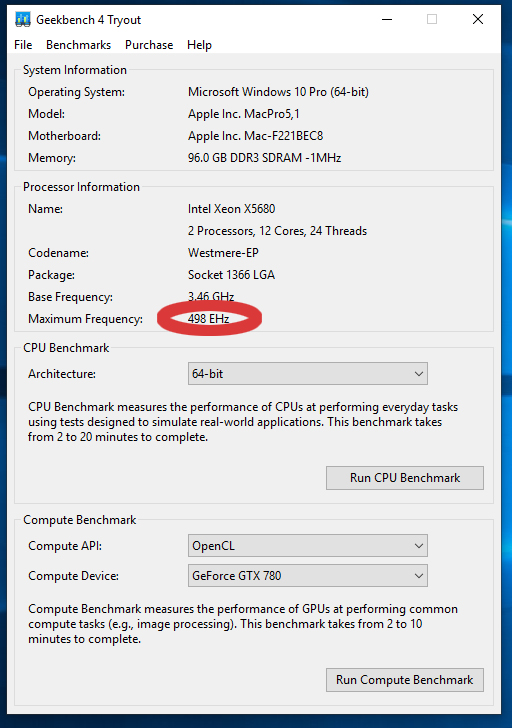Open the Benchmarks menu

tap(78, 45)
